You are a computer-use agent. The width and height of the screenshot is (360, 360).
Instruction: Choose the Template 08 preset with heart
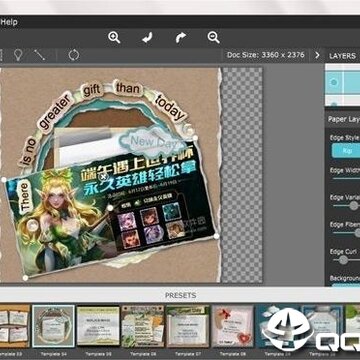click(232, 326)
